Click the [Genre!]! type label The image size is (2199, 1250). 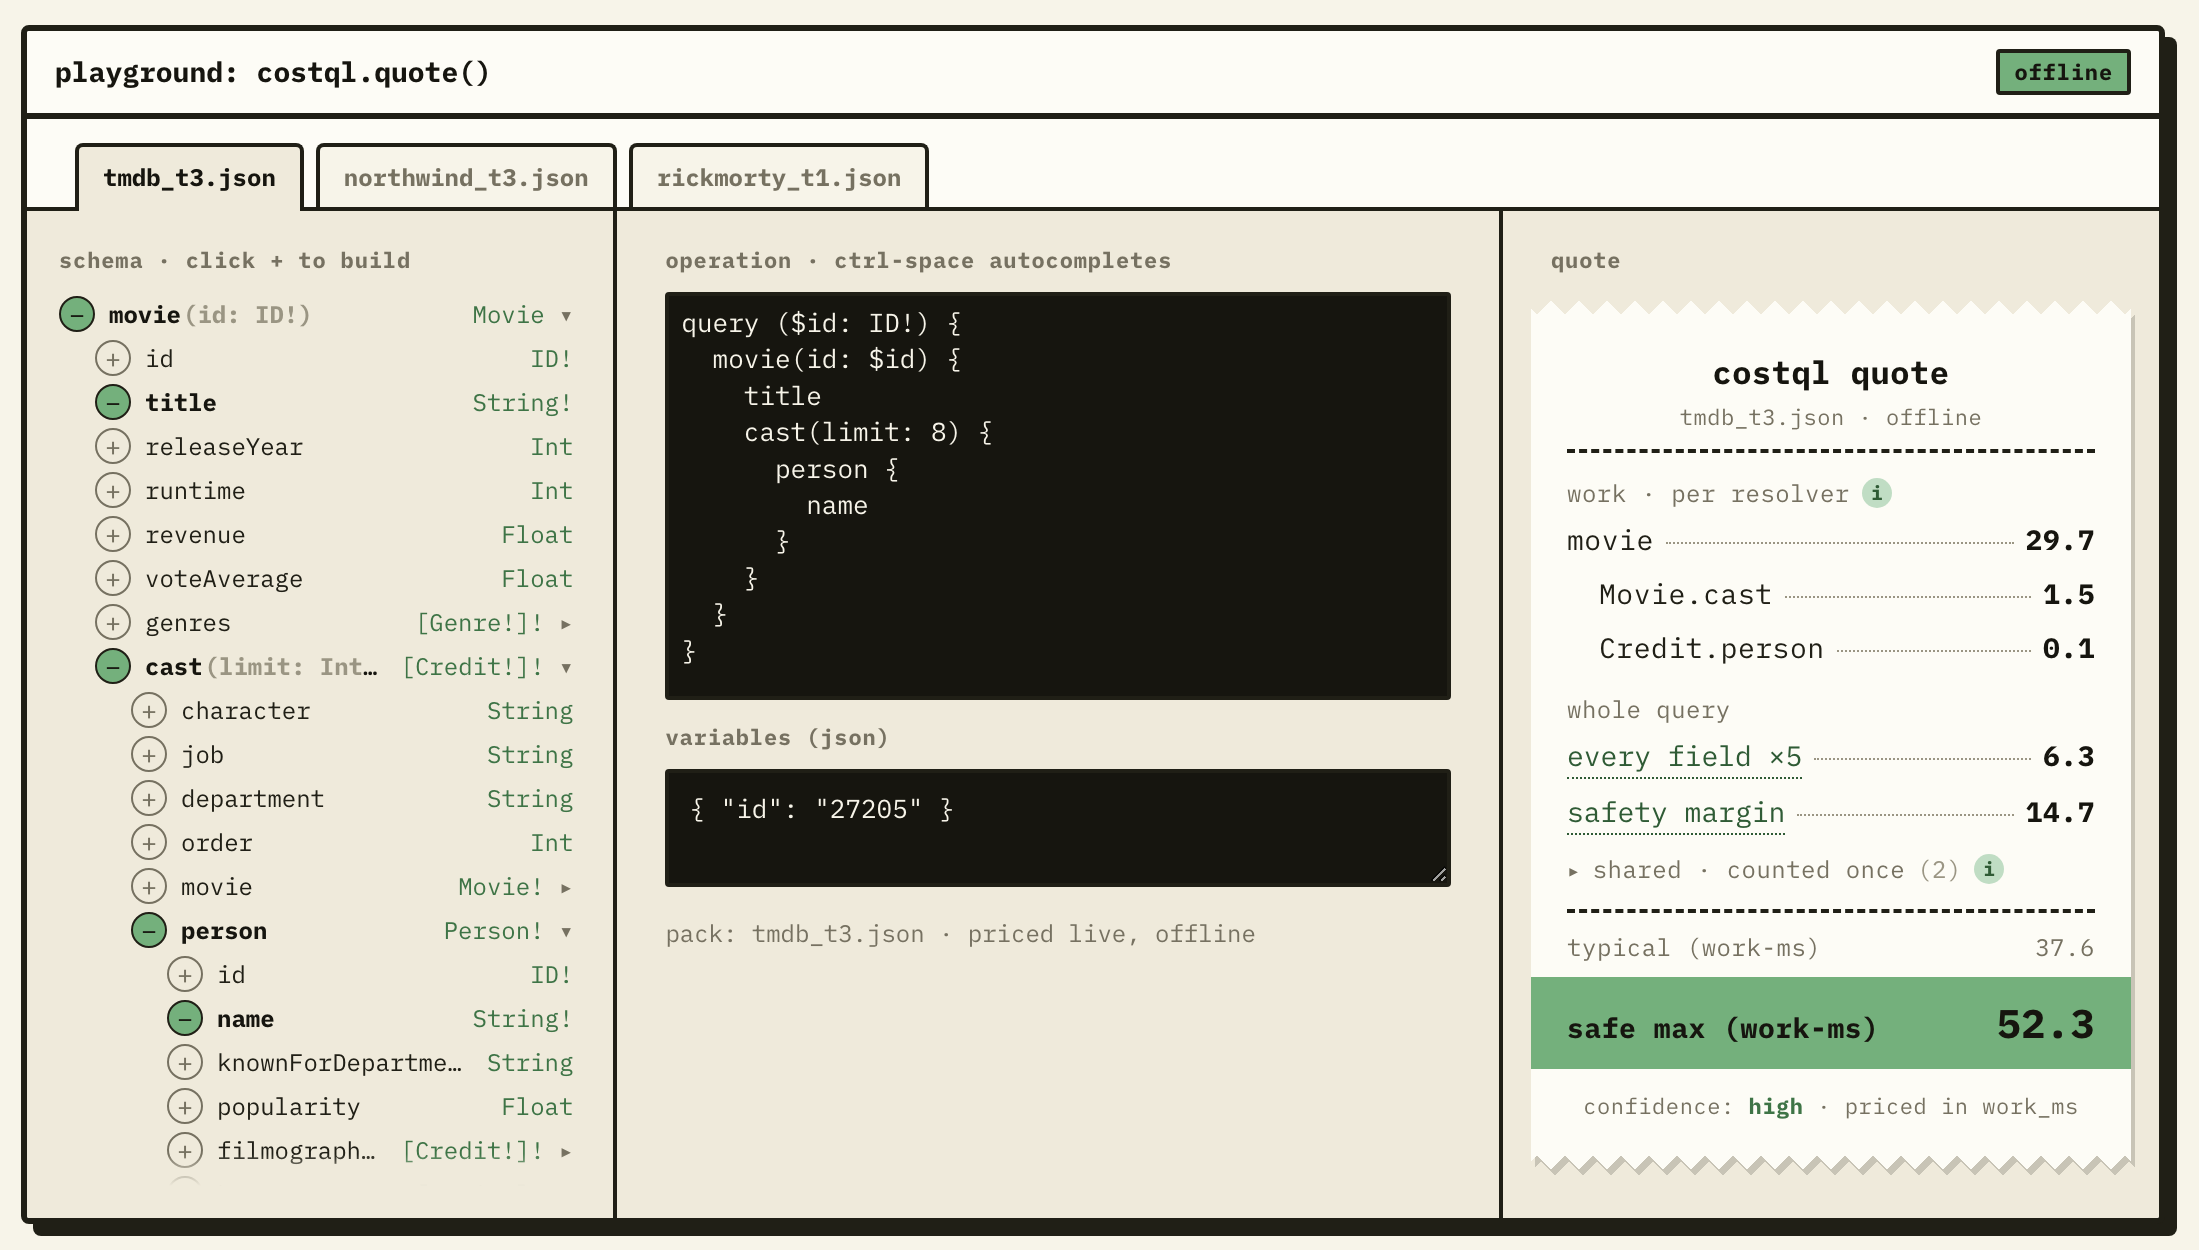tap(481, 623)
